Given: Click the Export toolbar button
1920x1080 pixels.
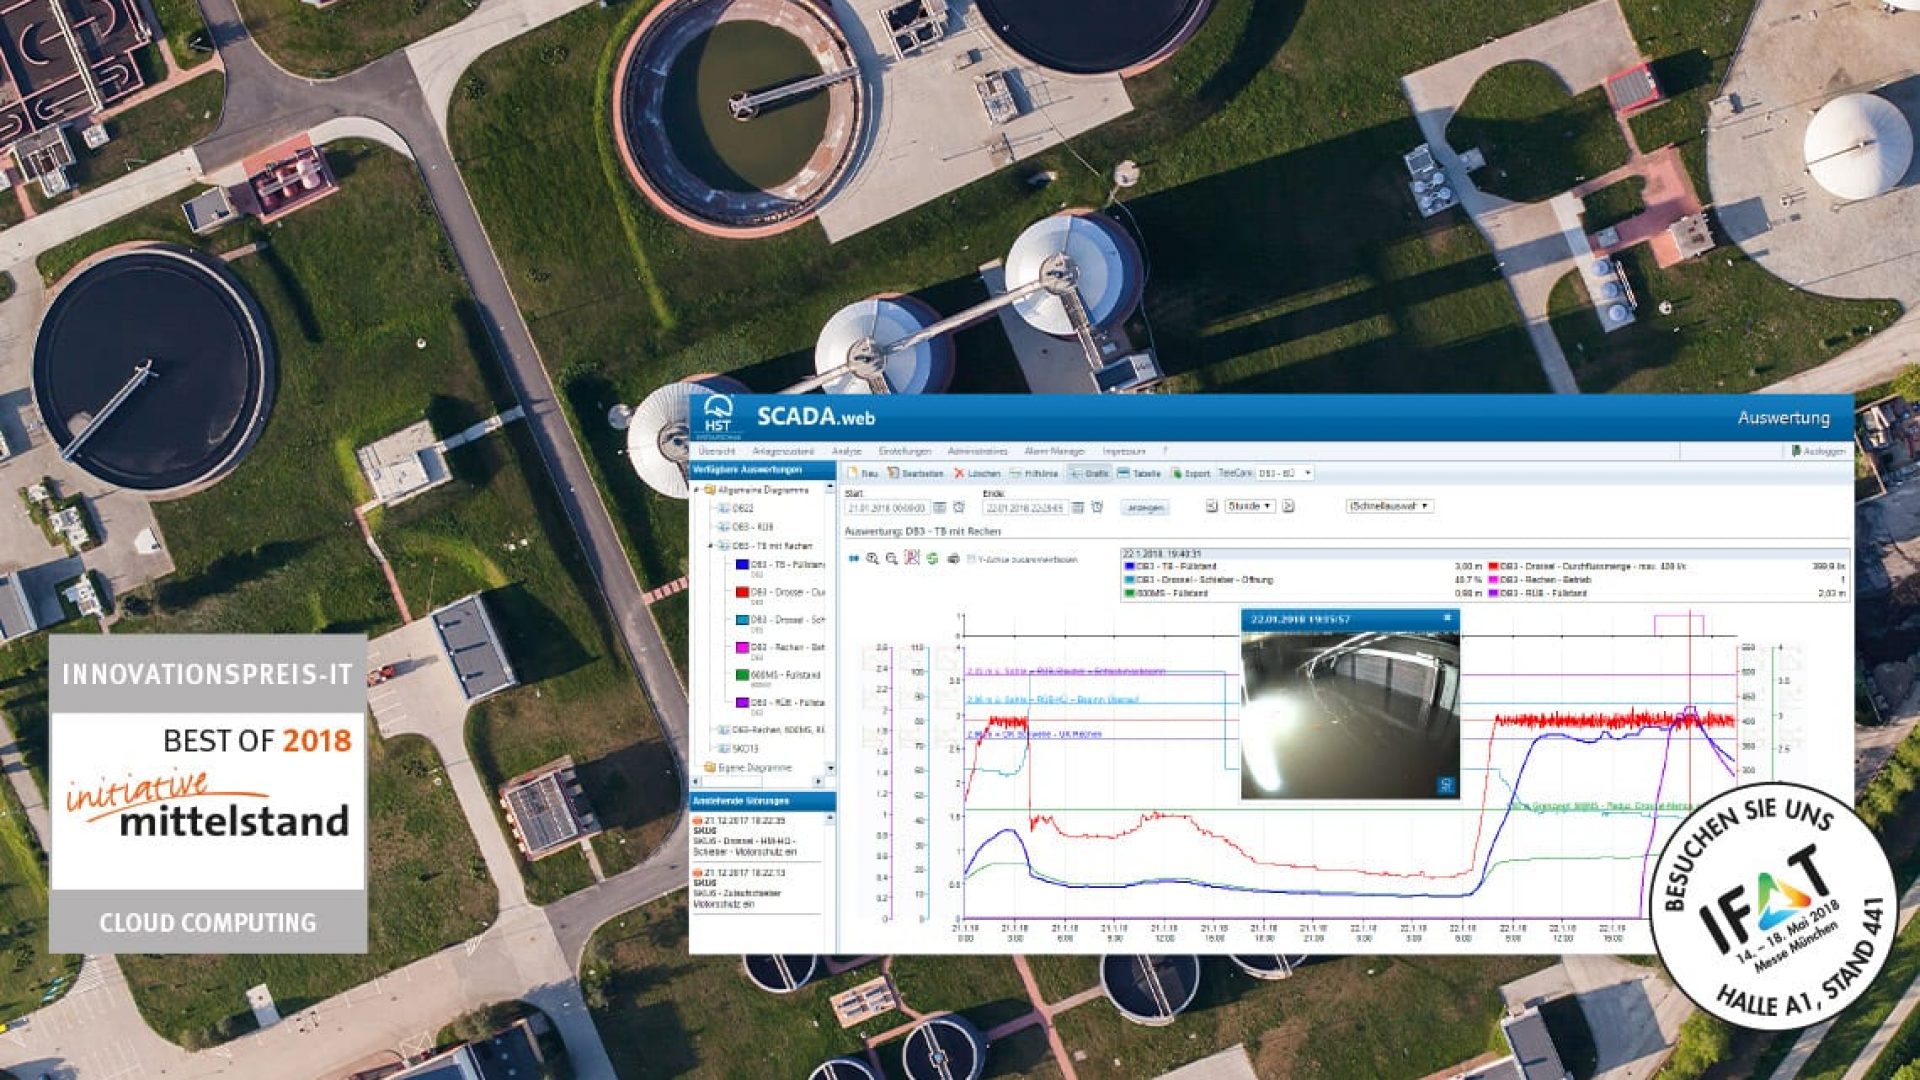Looking at the screenshot, I should pyautogui.click(x=1190, y=473).
